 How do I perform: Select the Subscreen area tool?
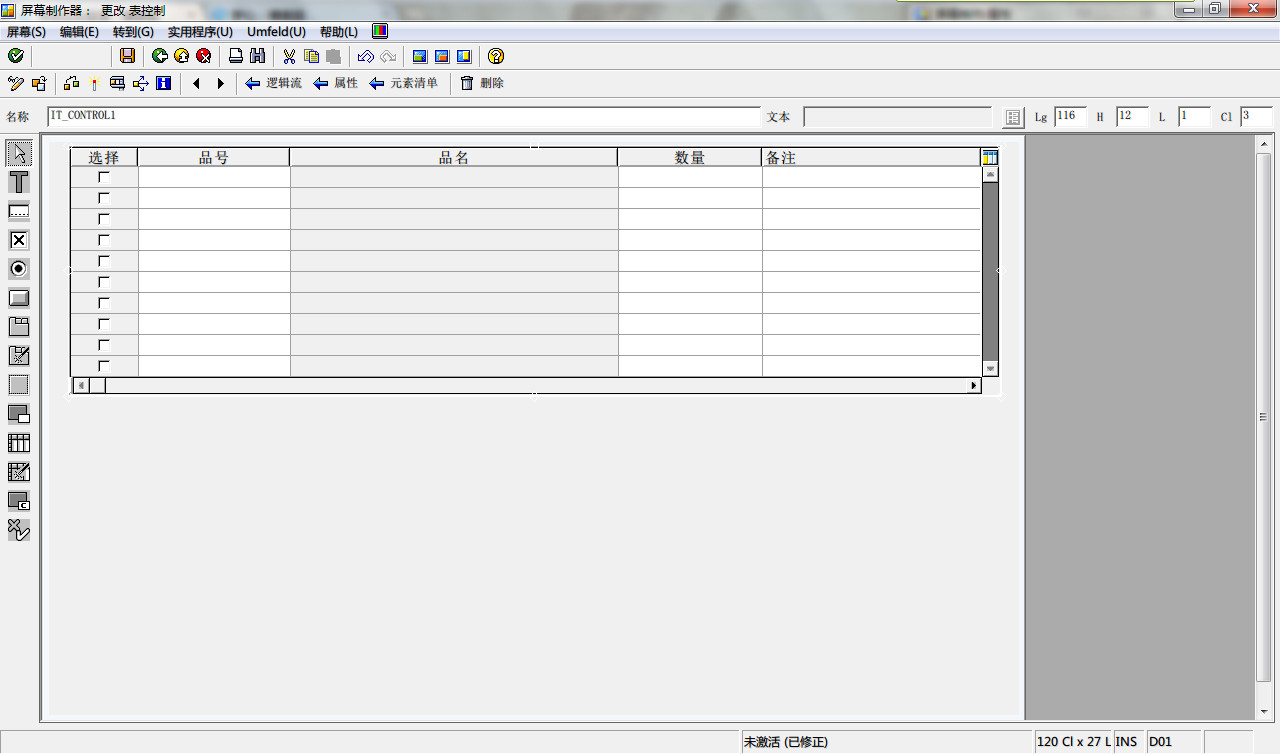(19, 414)
